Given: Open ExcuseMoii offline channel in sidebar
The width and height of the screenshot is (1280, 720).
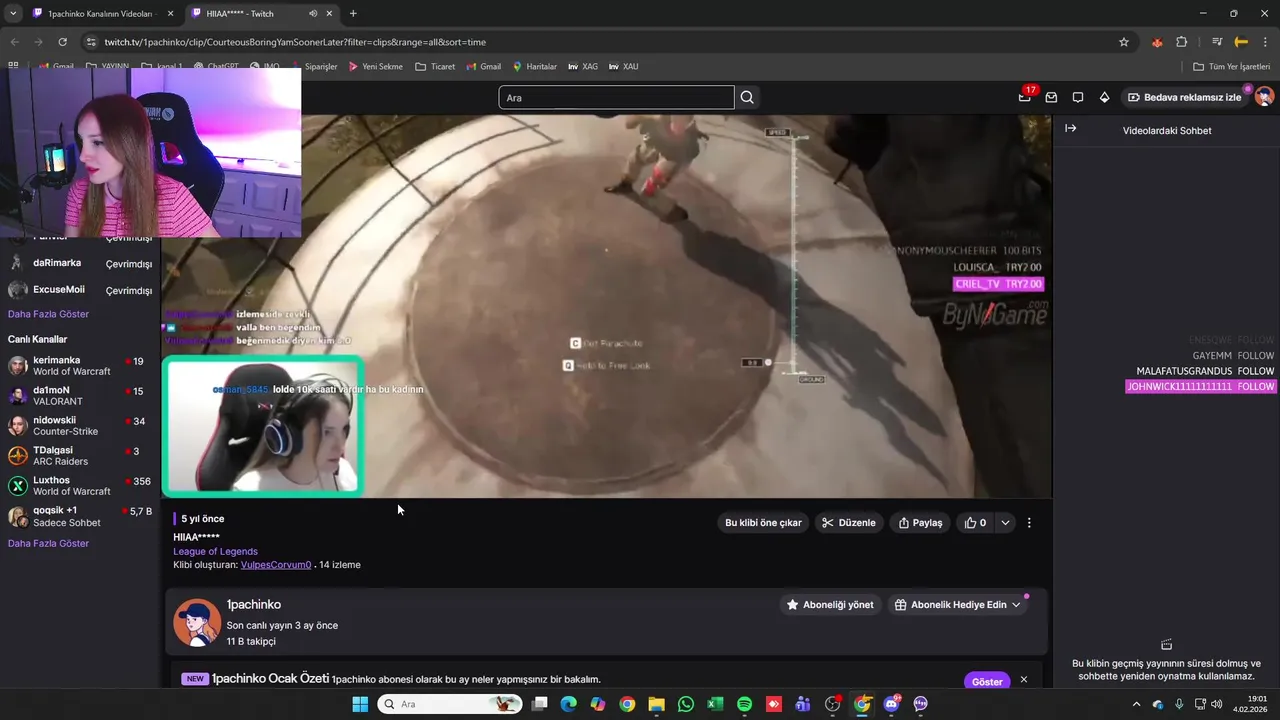Looking at the screenshot, I should click(80, 290).
